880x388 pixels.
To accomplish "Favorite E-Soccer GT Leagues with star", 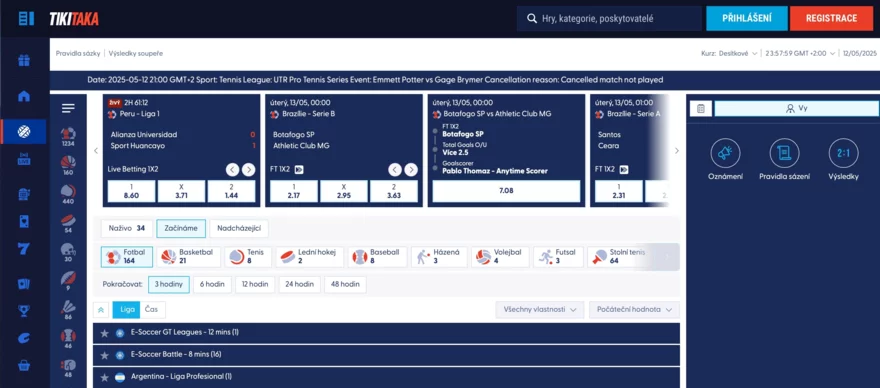I will click(104, 333).
